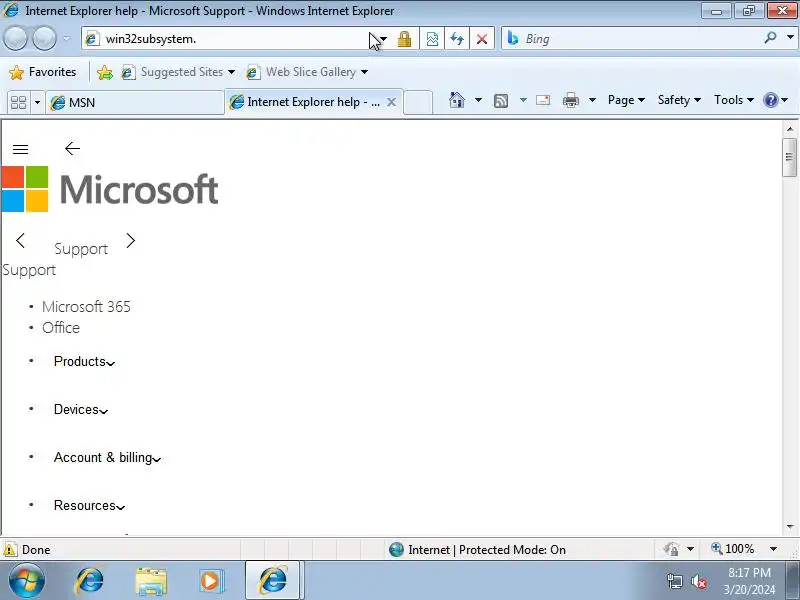Click the Compatibility View icon
The height and width of the screenshot is (600, 800).
pyautogui.click(x=432, y=39)
